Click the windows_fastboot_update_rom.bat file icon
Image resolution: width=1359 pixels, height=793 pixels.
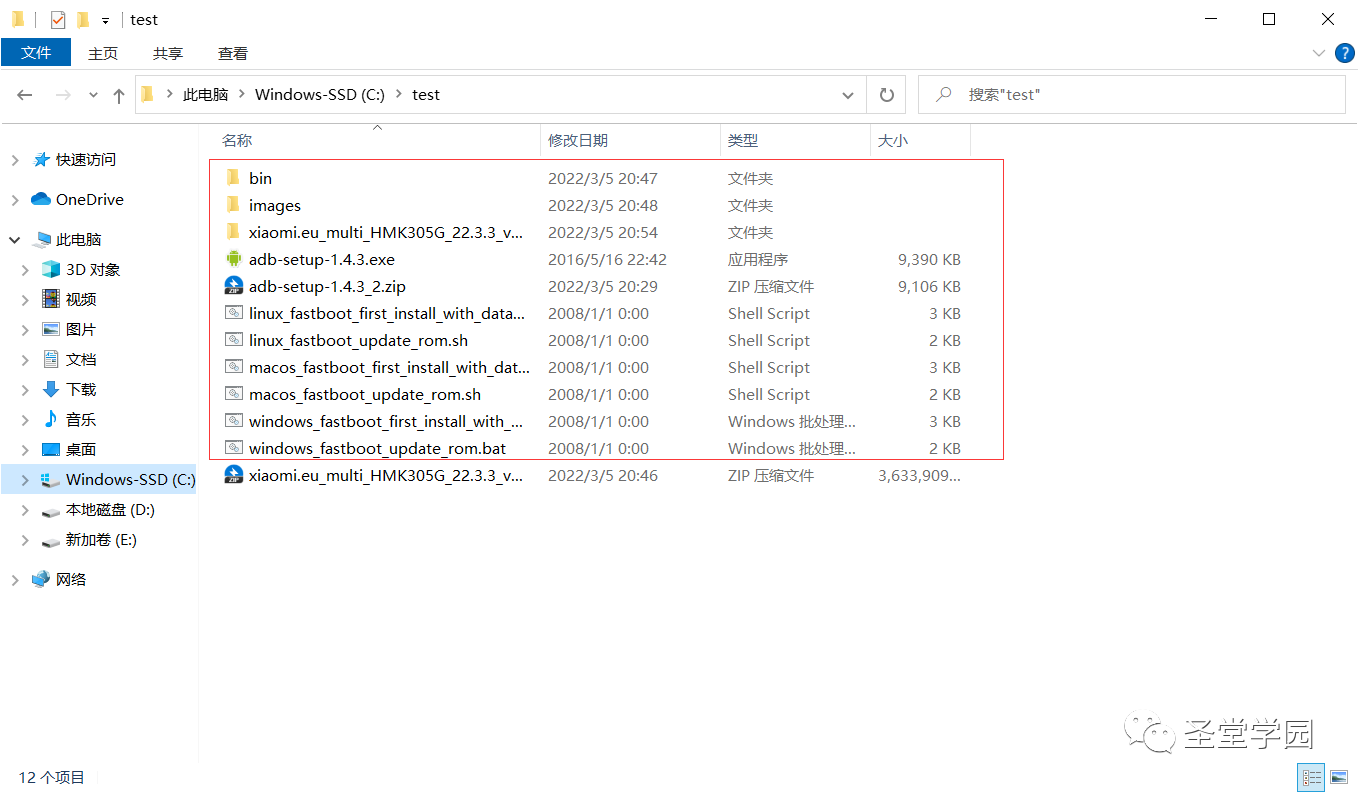233,448
